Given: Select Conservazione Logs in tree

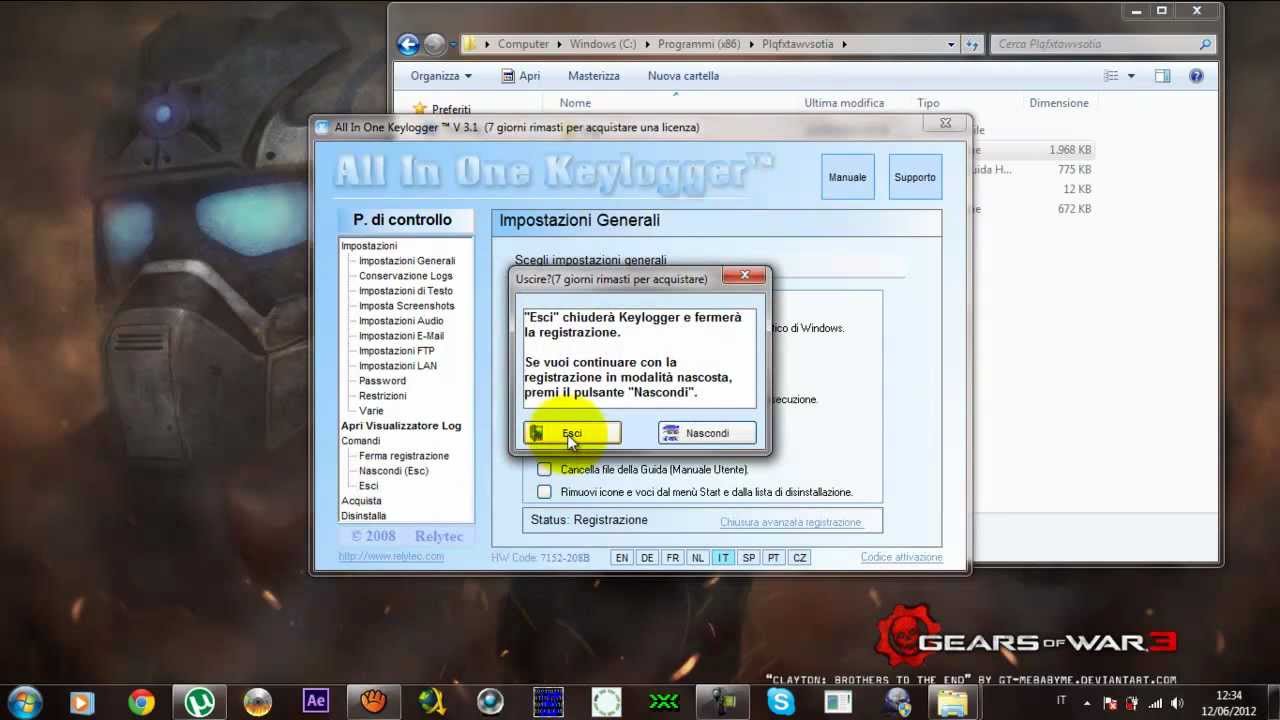Looking at the screenshot, I should click(x=405, y=276).
